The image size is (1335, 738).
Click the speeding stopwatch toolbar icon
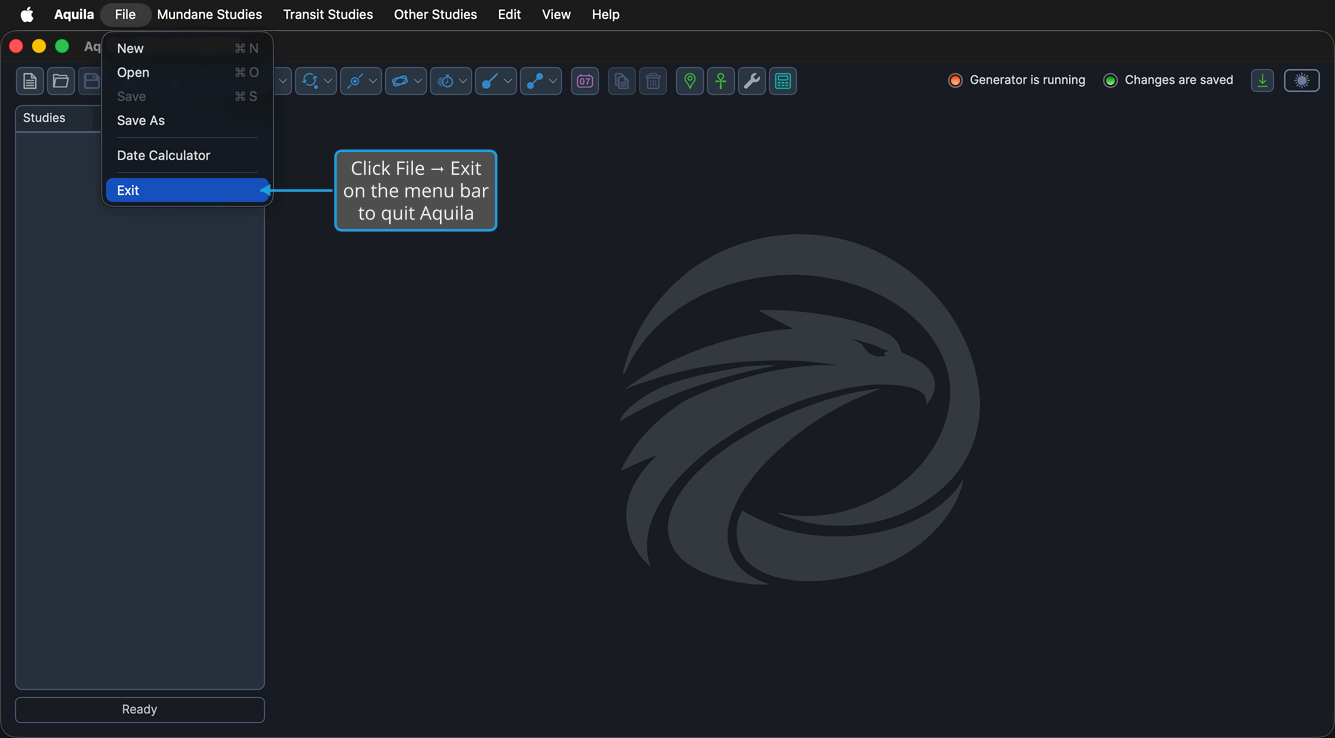(x=445, y=81)
